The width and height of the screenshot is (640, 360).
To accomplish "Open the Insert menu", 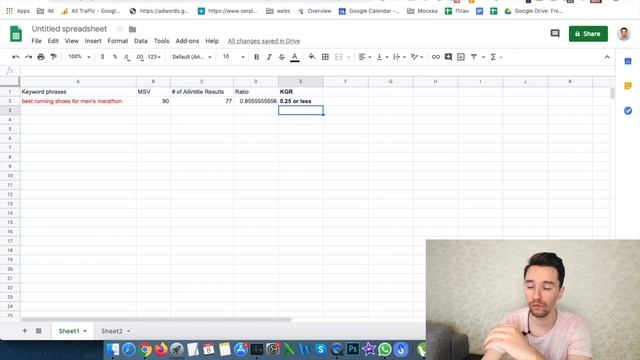I will [x=93, y=41].
